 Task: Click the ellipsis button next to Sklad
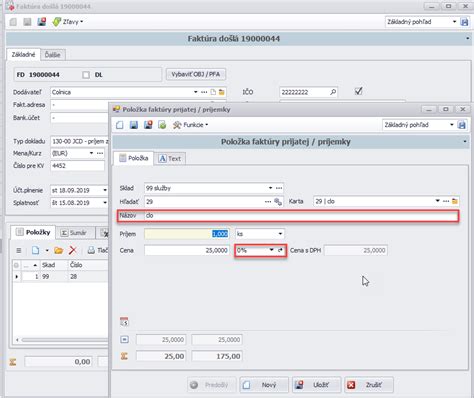(279, 188)
